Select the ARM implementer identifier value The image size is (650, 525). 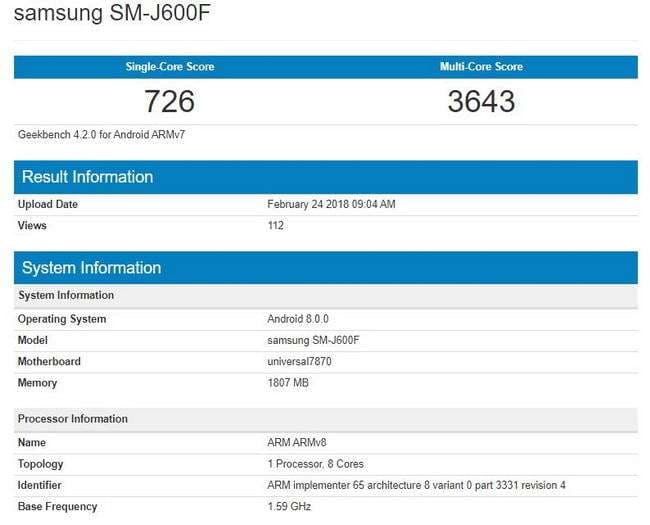point(416,485)
